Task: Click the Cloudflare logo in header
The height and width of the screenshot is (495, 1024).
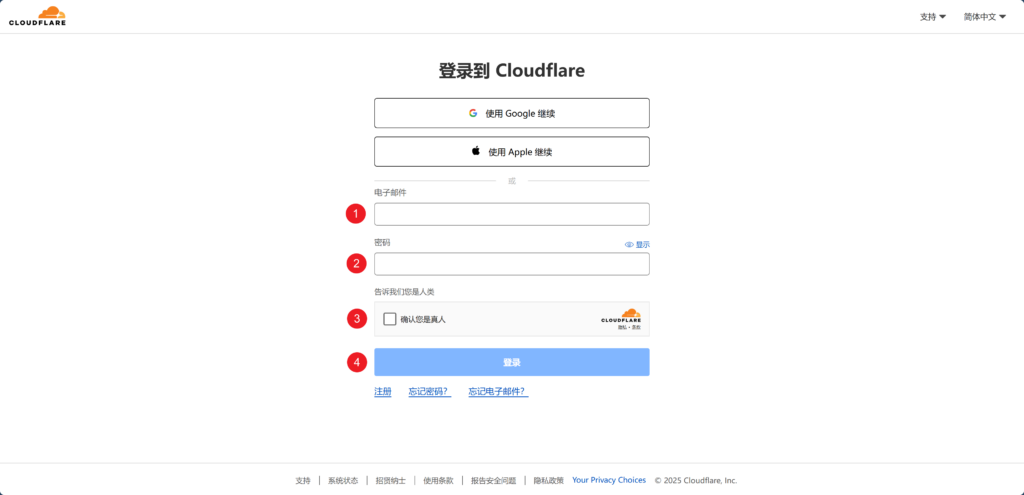Action: (37, 16)
